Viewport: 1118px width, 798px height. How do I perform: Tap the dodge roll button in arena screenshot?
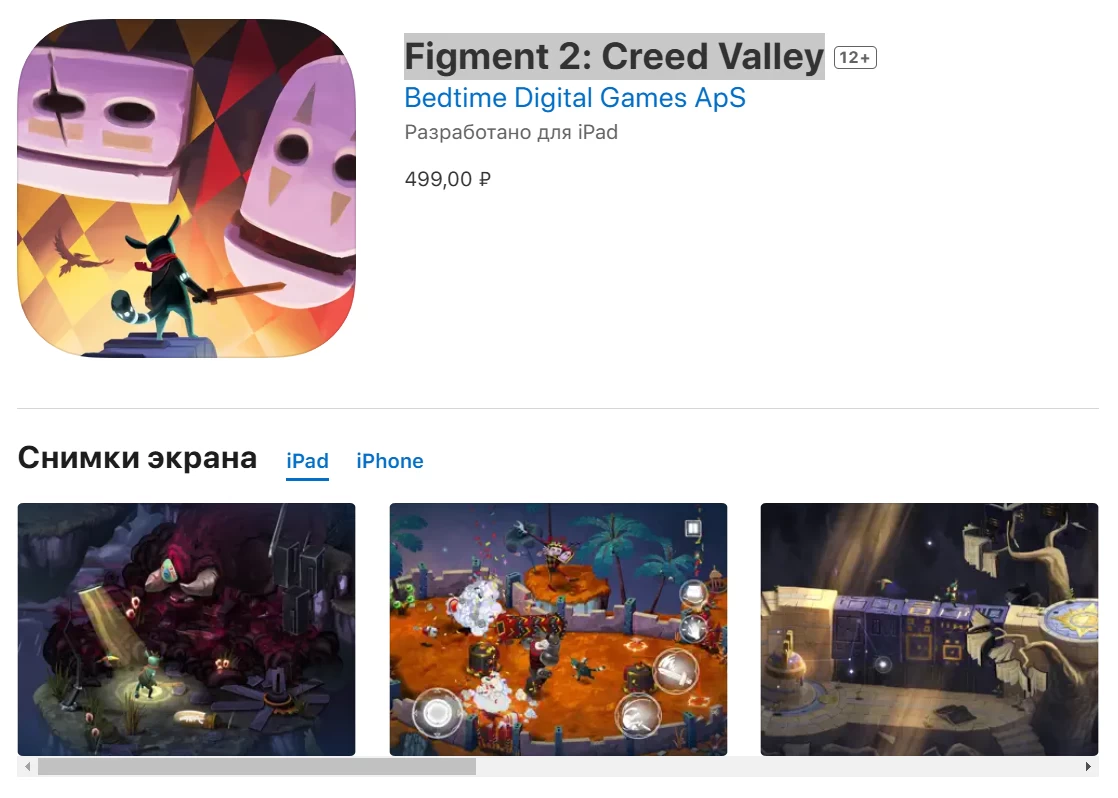638,715
